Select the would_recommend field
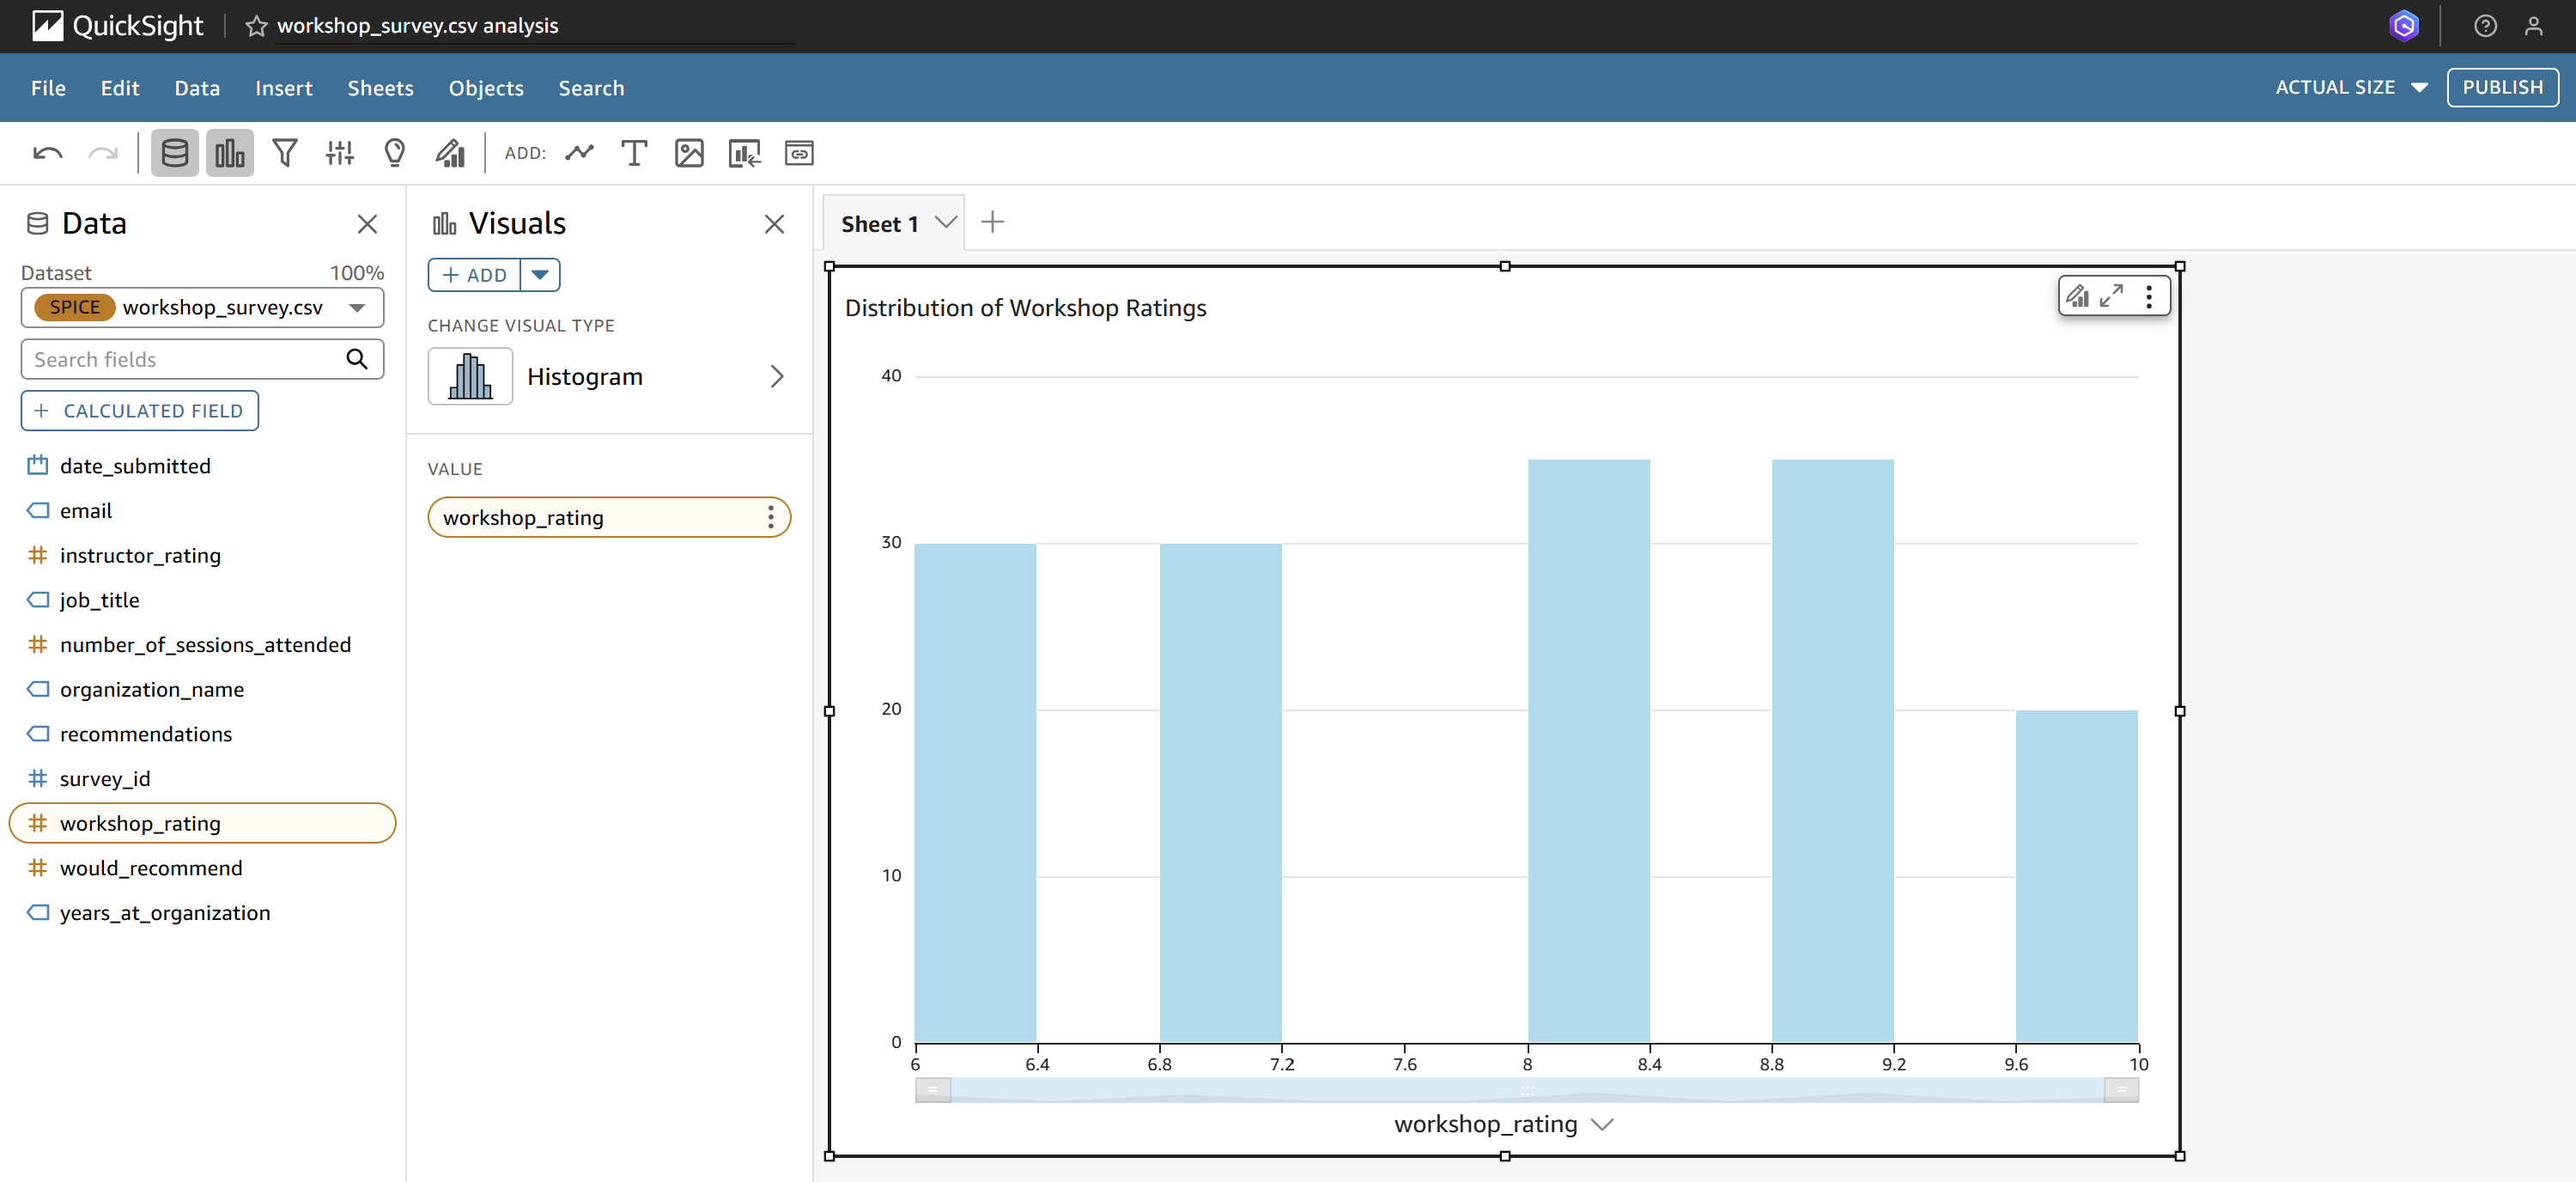Screen dimensions: 2576x1182 [151, 868]
